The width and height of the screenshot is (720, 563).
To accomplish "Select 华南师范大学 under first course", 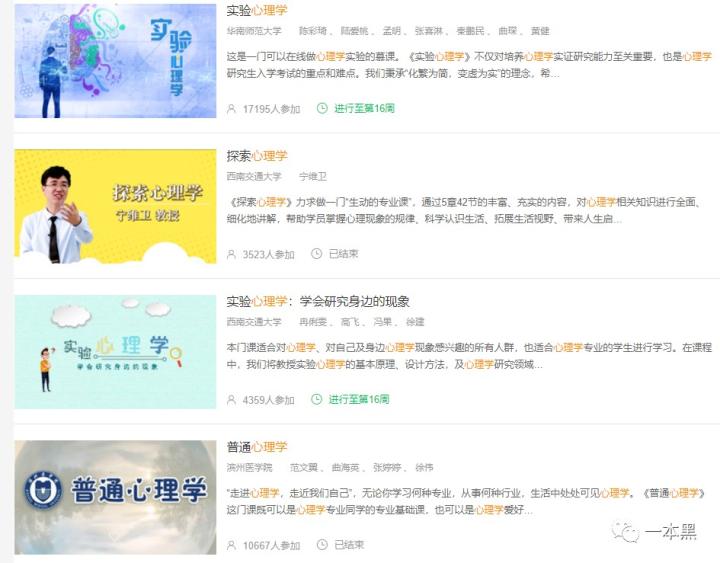I will point(254,31).
